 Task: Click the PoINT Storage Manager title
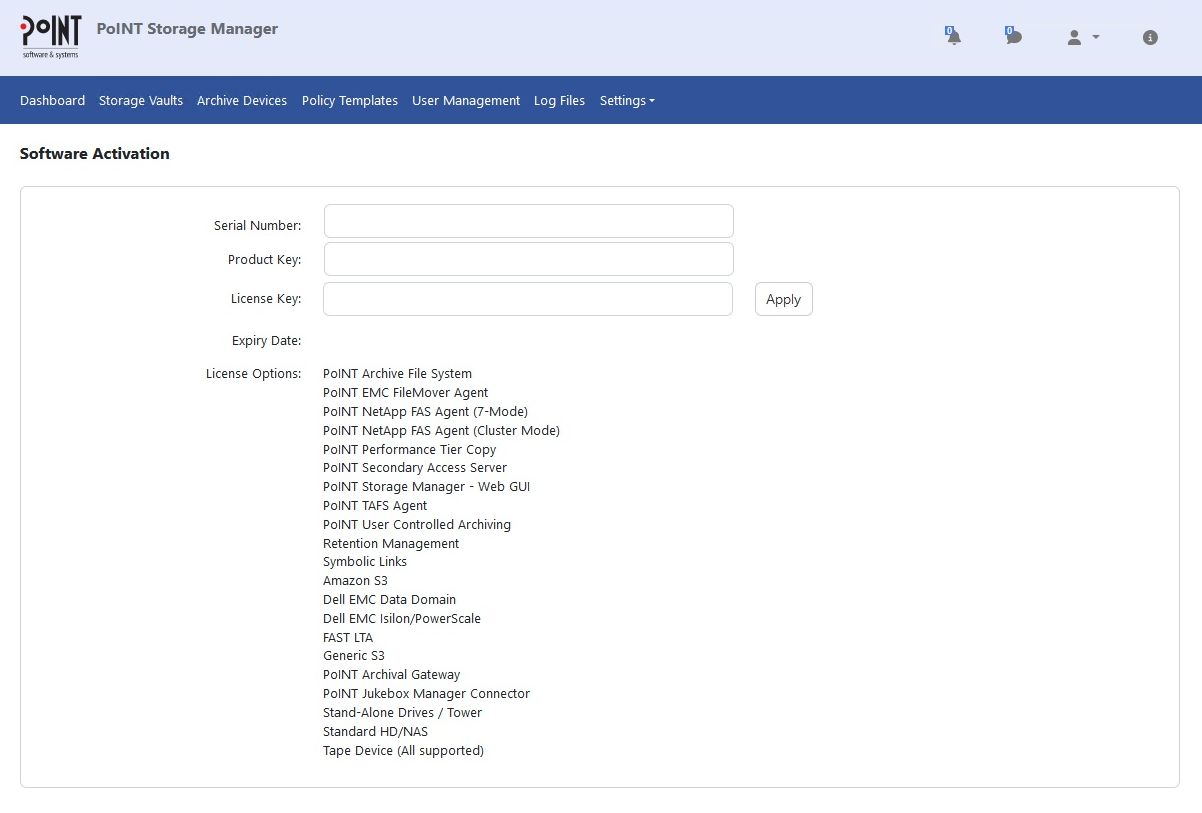click(x=187, y=29)
